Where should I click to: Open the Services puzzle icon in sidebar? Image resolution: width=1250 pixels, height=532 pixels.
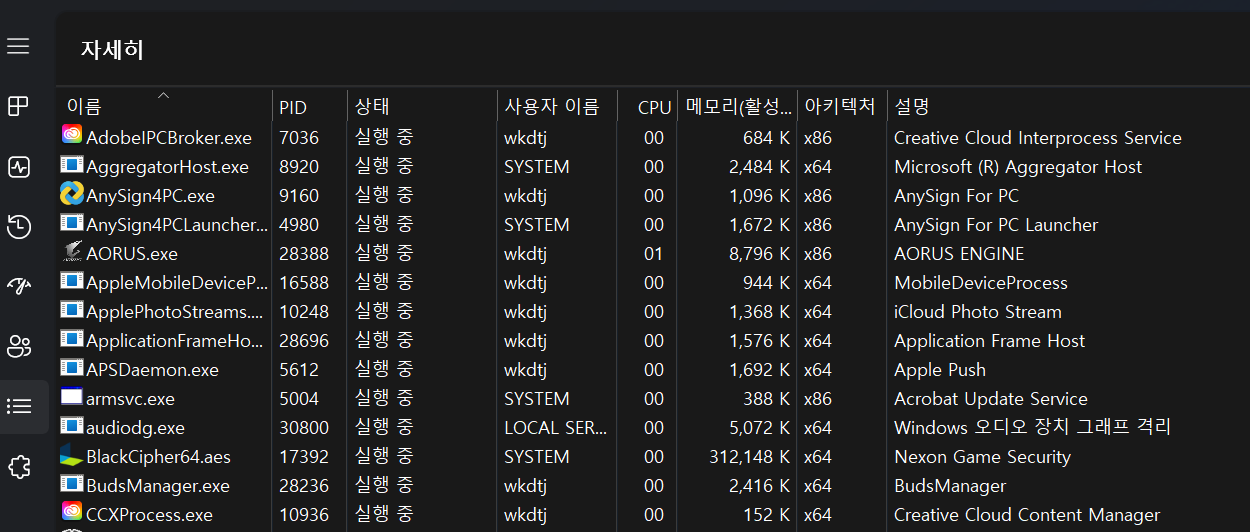click(18, 467)
